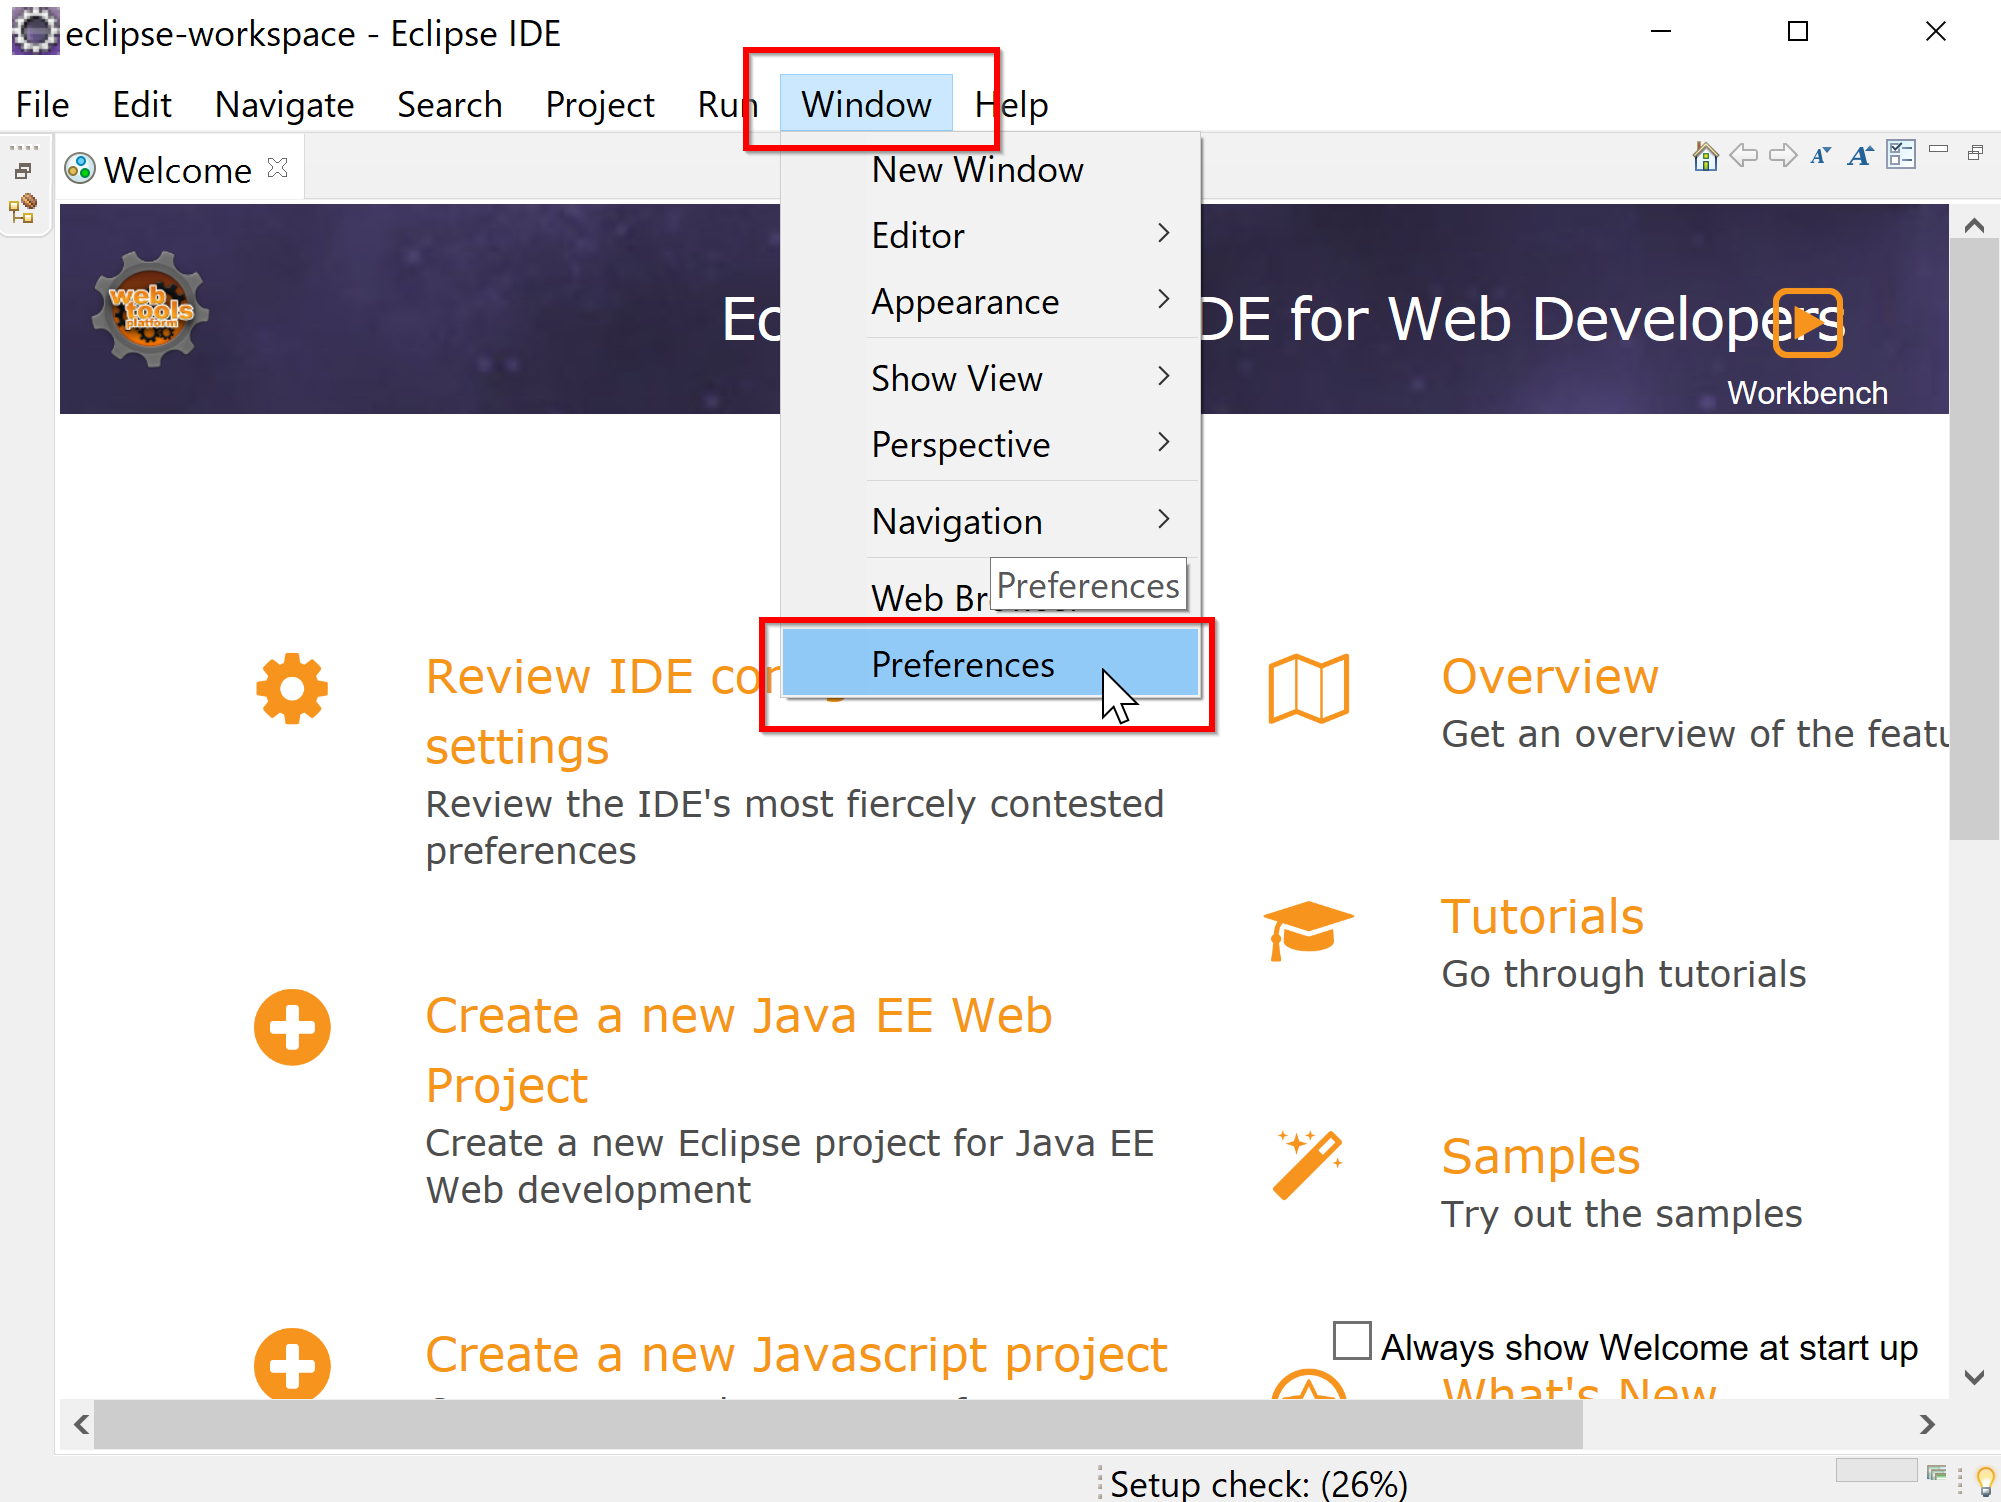Image resolution: width=2001 pixels, height=1502 pixels.
Task: Navigate forward with the right arrow icon
Action: pos(1782,156)
